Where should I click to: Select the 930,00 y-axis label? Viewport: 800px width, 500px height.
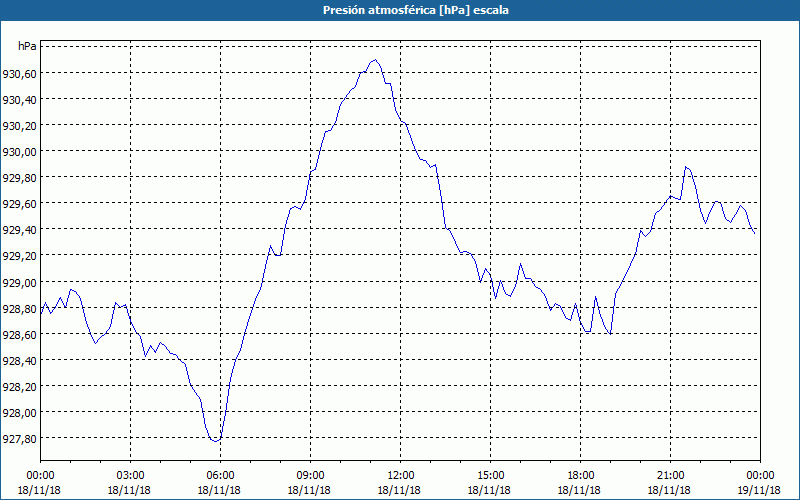click(19, 152)
